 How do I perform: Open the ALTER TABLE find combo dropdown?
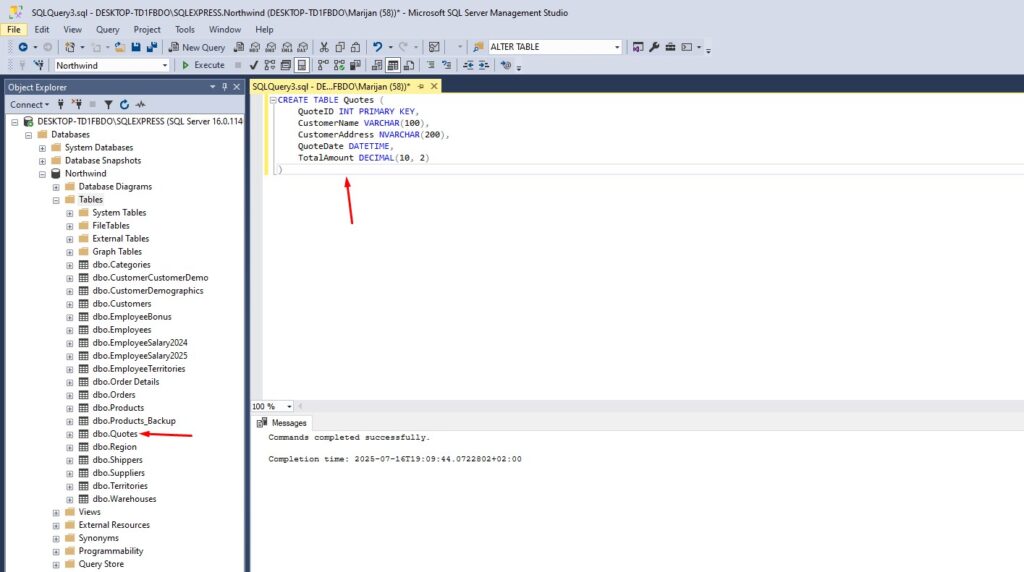[x=617, y=47]
